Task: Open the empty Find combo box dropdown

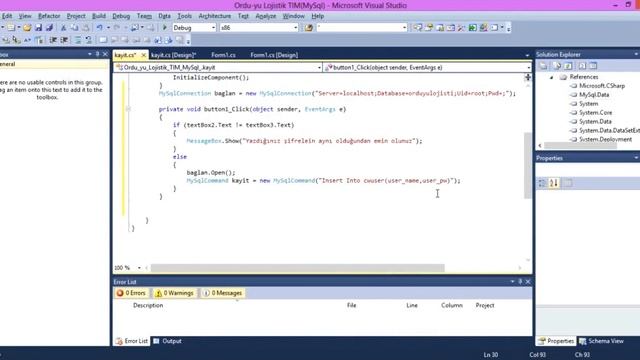Action: coord(404,28)
